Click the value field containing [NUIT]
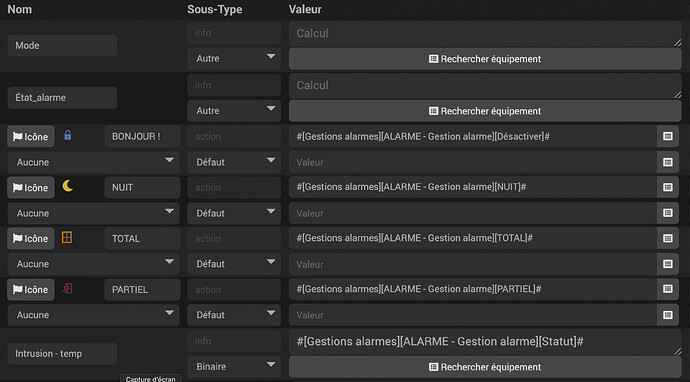The width and height of the screenshot is (690, 382). pyautogui.click(x=473, y=187)
